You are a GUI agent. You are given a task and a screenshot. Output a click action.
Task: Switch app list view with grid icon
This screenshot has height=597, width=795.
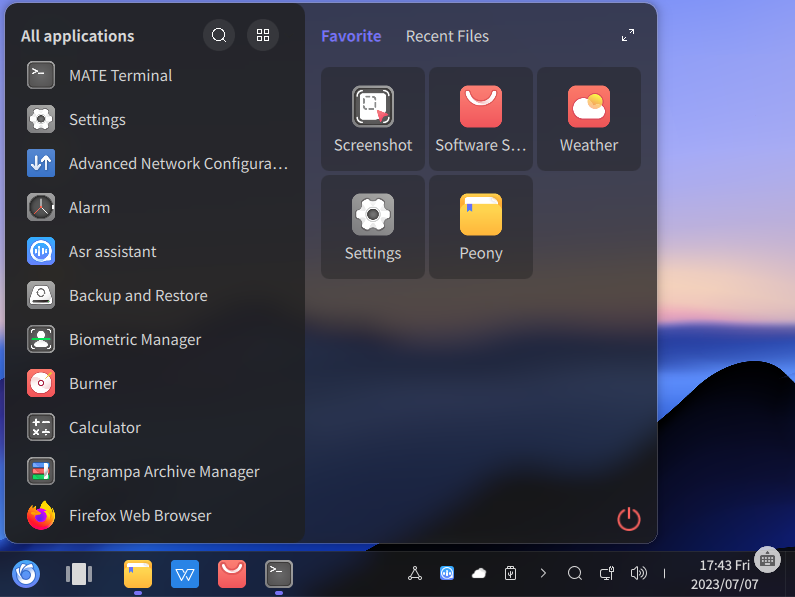tap(263, 35)
